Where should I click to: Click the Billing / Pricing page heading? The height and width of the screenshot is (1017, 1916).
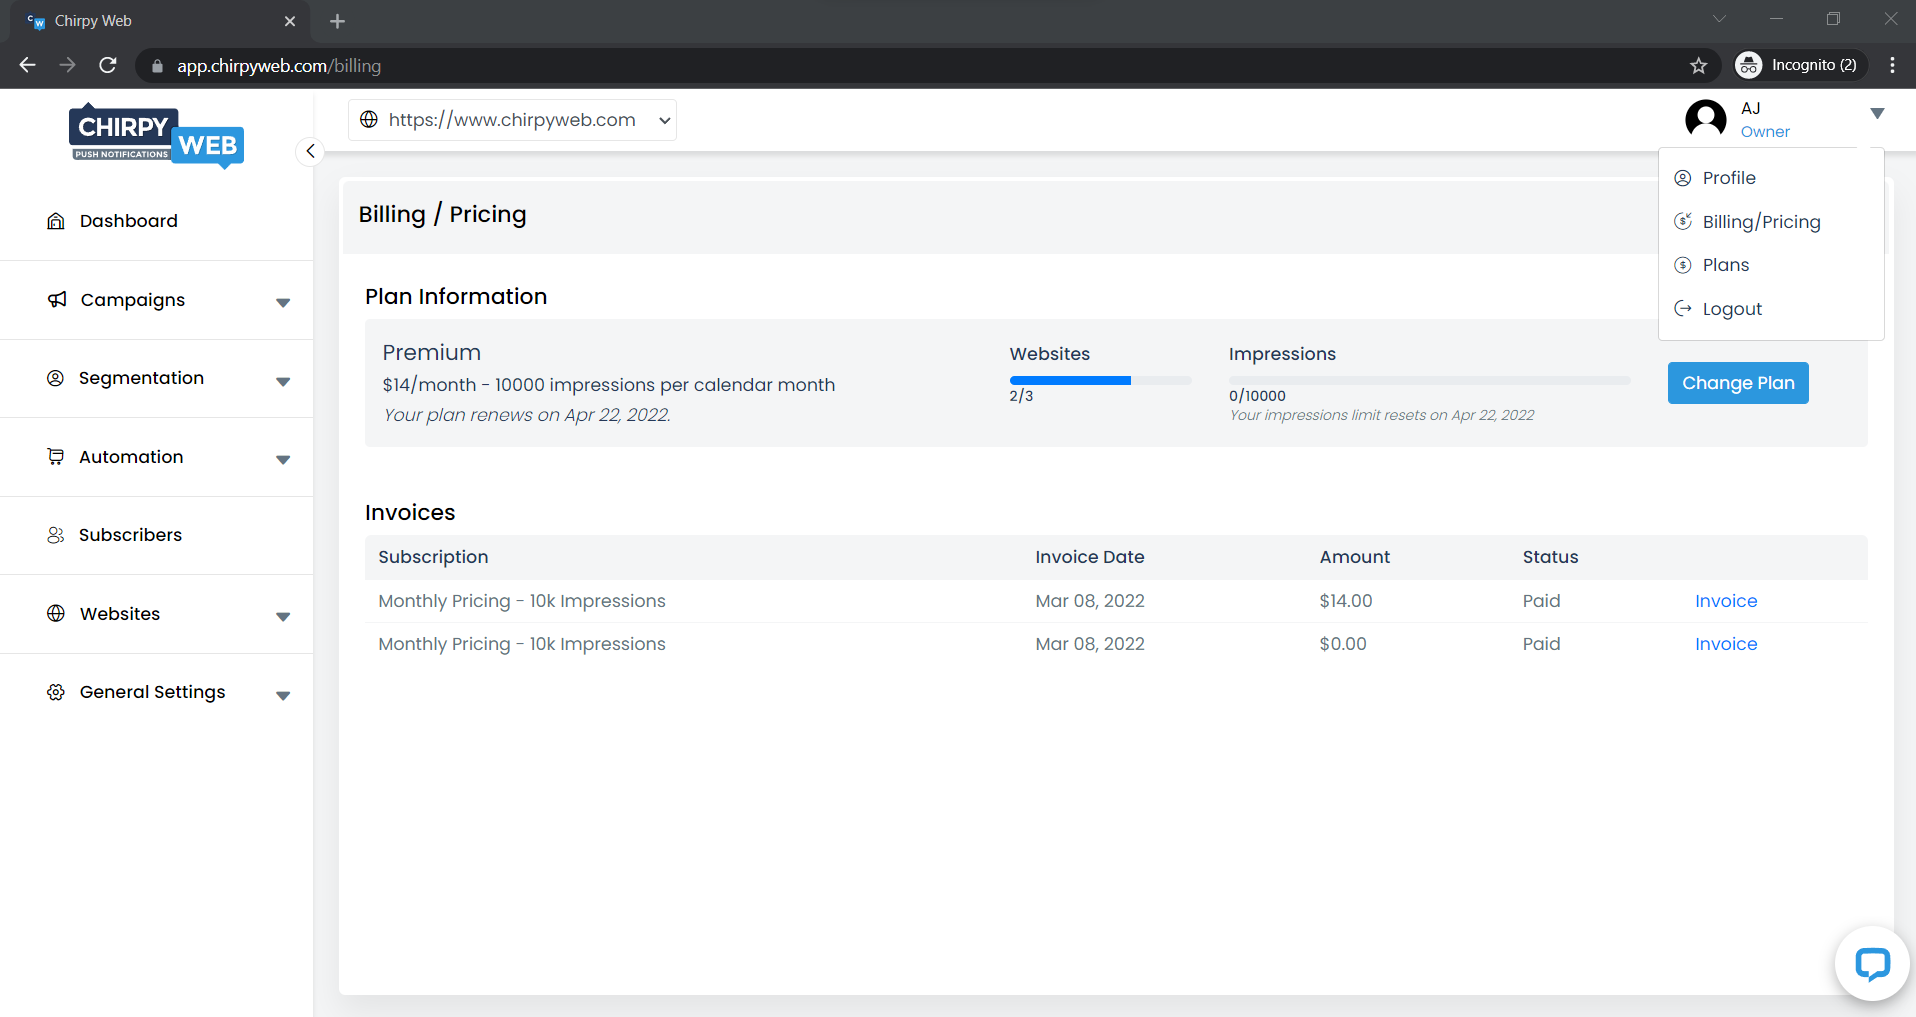(442, 214)
